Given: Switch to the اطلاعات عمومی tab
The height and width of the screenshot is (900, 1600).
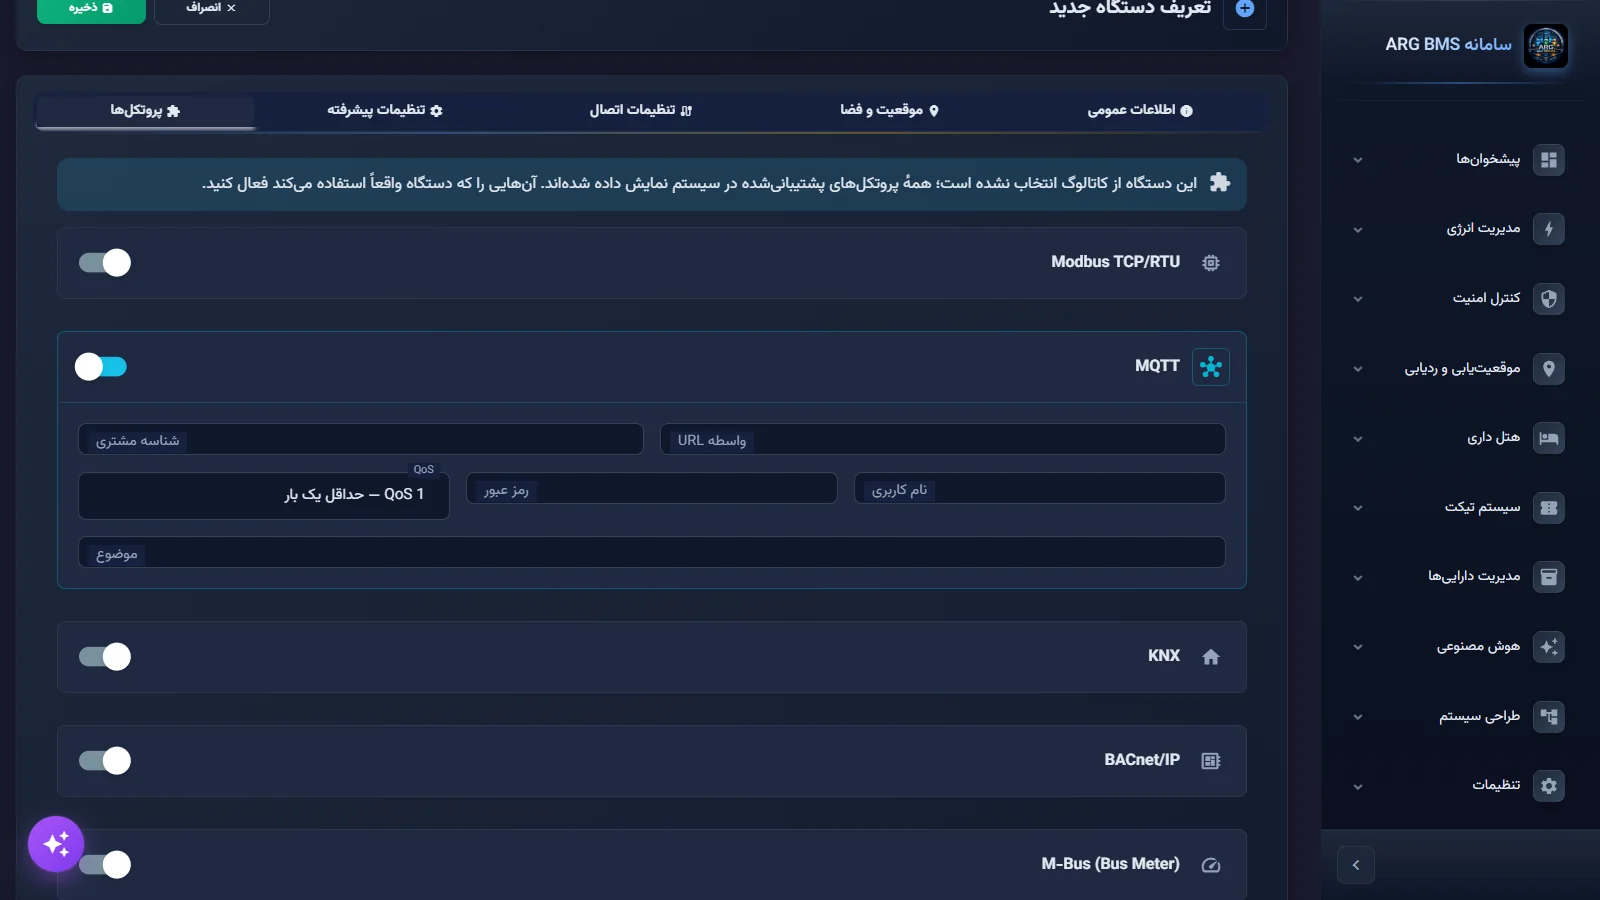Looking at the screenshot, I should (1140, 110).
